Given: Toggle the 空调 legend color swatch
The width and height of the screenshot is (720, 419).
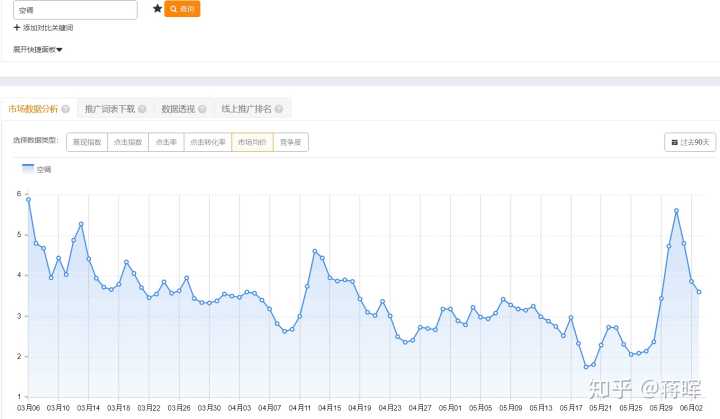Looking at the screenshot, I should pos(27,169).
